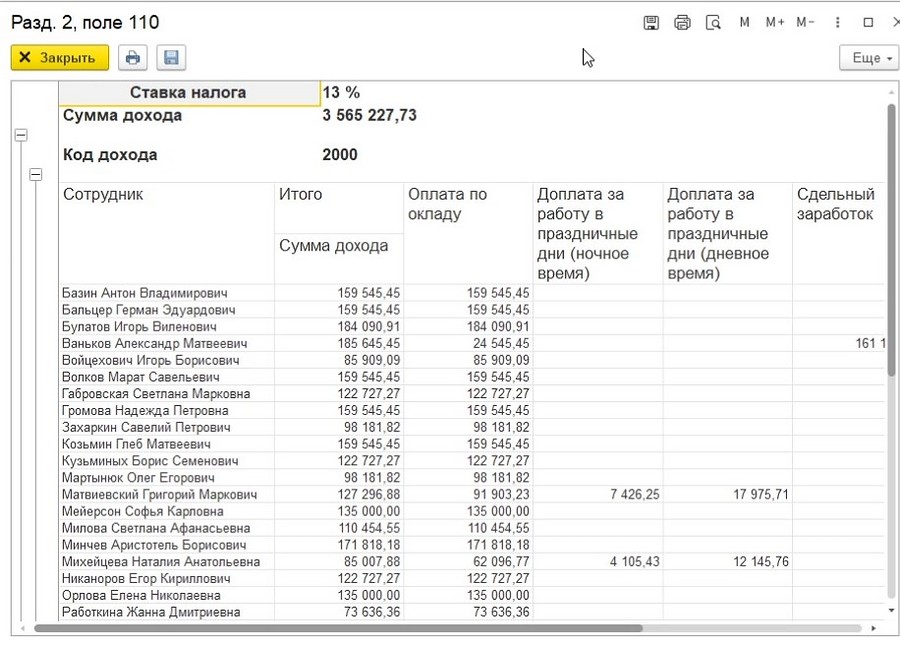Click the title bar print icon

point(682,23)
